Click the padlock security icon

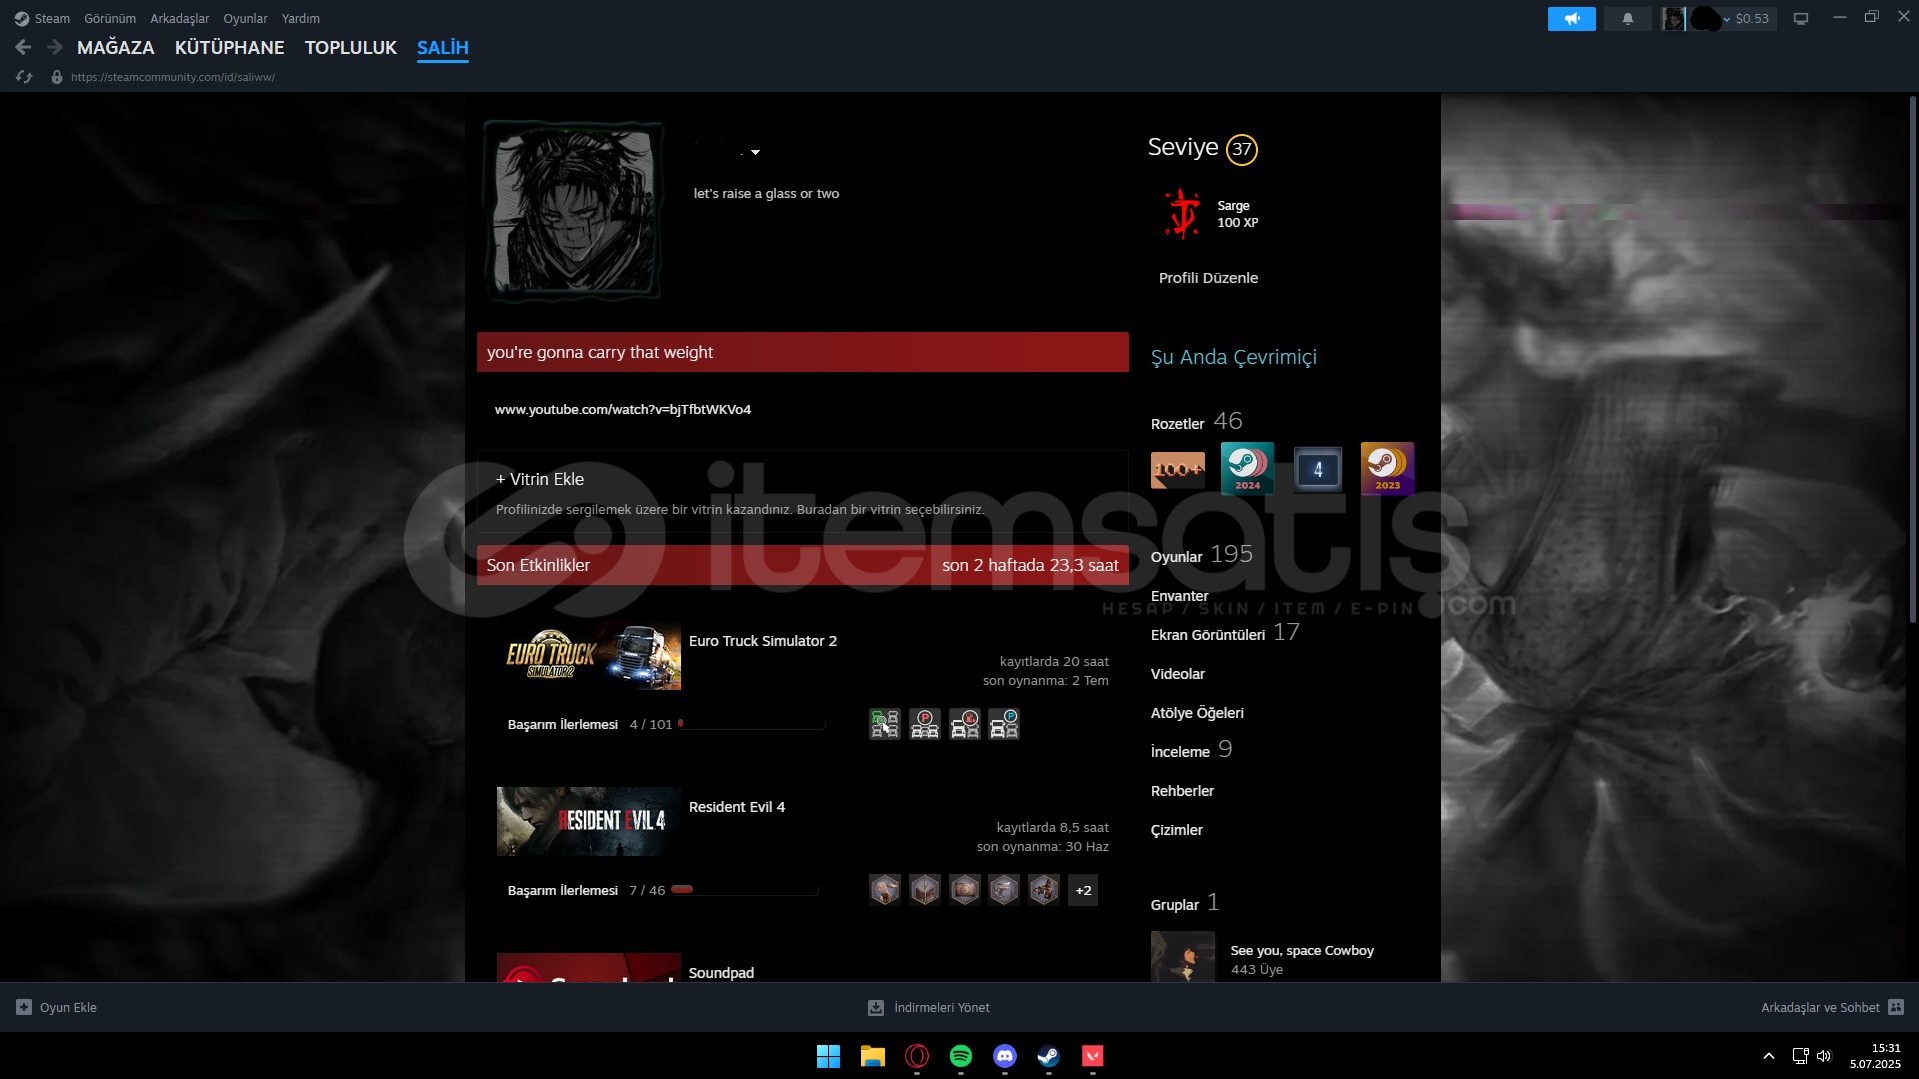[57, 77]
